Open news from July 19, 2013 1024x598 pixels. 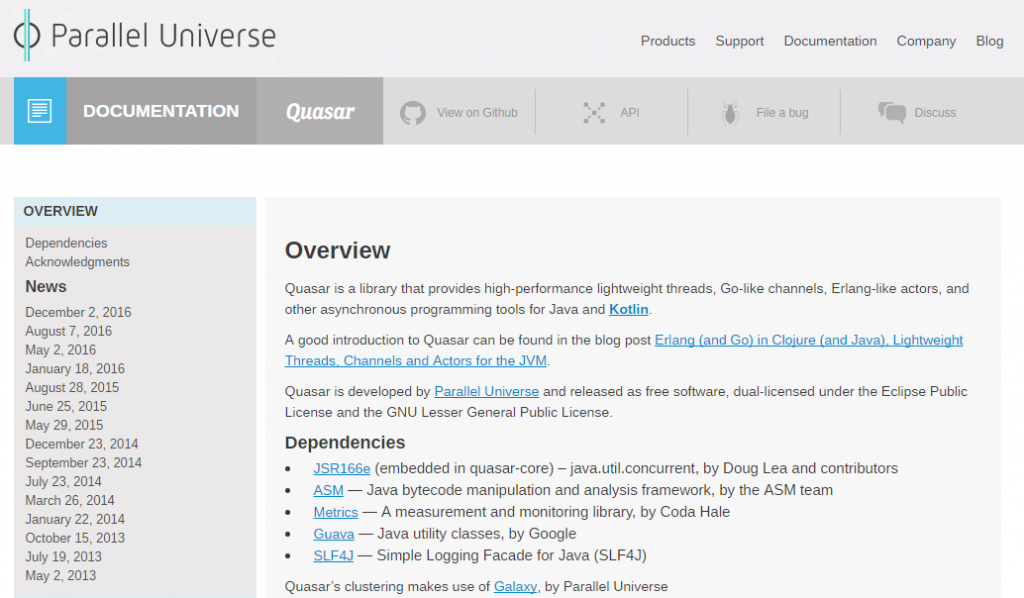point(63,557)
